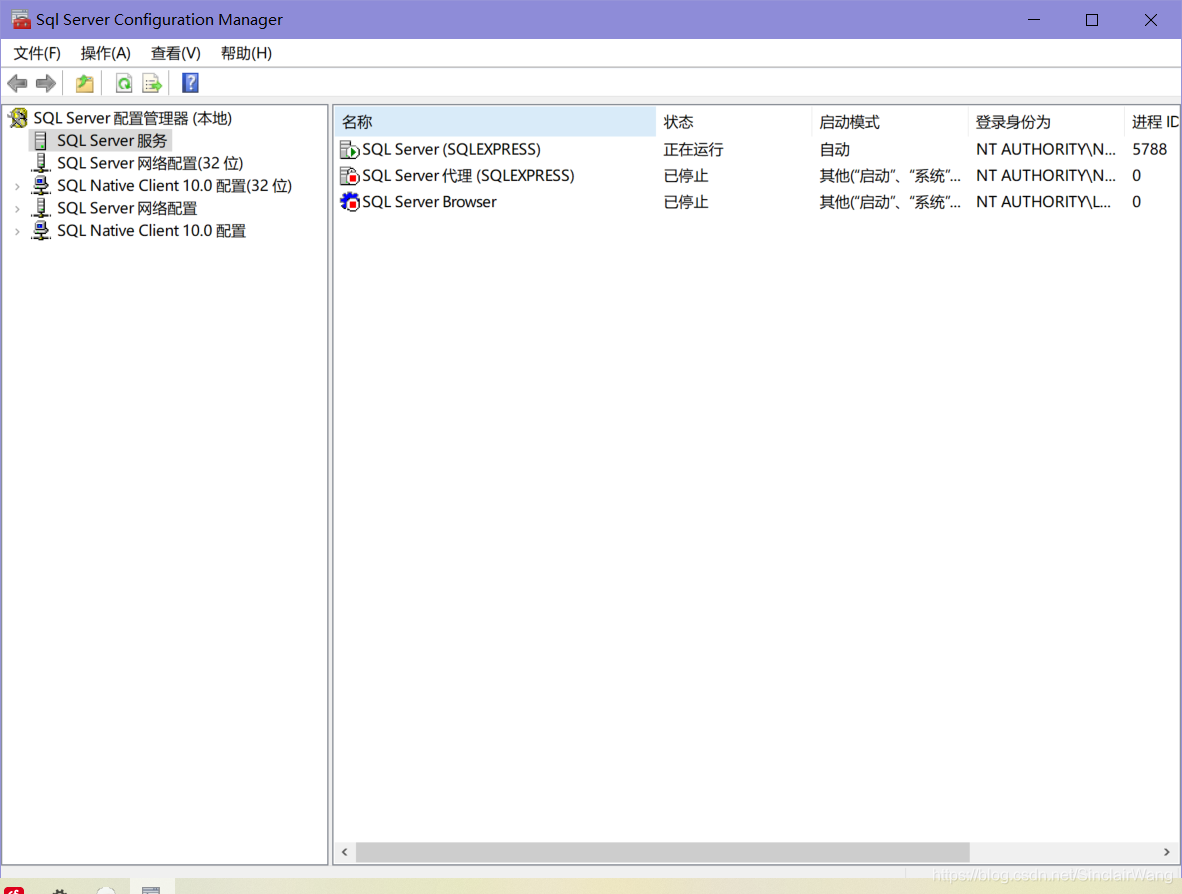Open the 帮助(H) menu
Image resolution: width=1182 pixels, height=894 pixels.
247,54
